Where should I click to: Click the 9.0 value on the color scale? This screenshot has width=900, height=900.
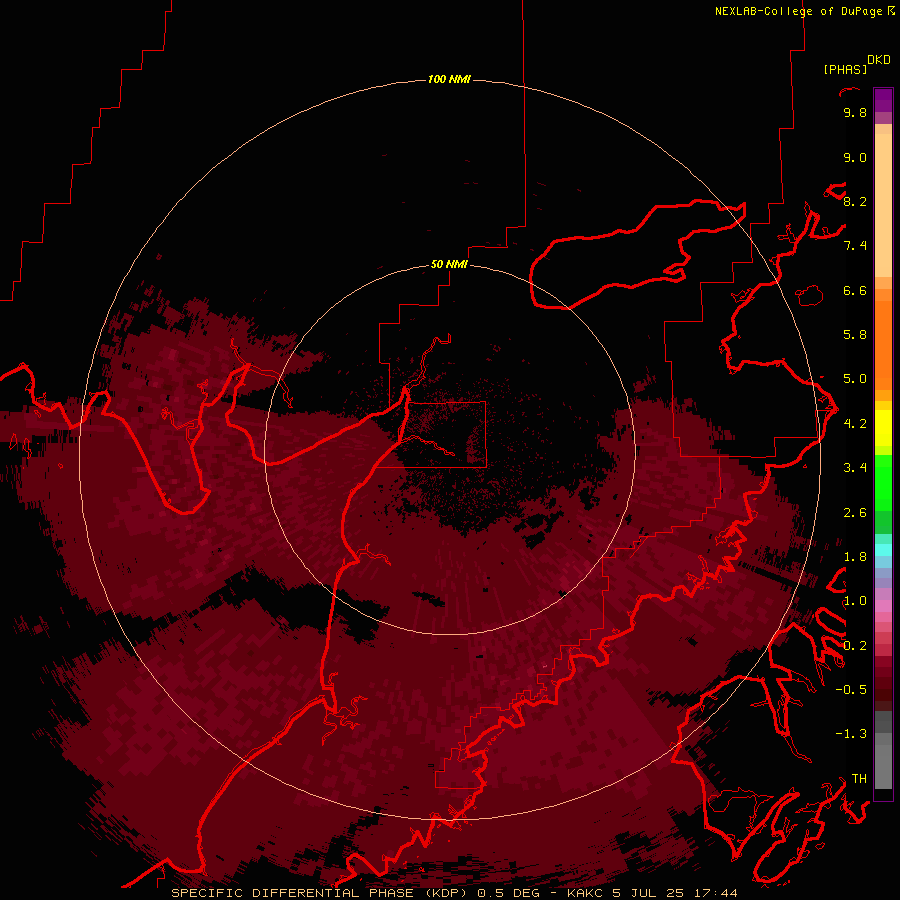click(855, 157)
